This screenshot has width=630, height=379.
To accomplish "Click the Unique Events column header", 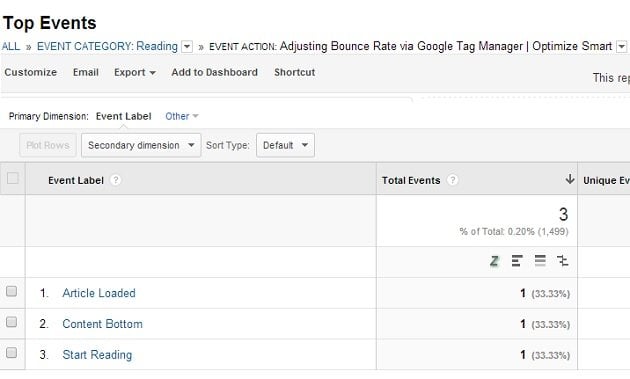I will point(606,180).
